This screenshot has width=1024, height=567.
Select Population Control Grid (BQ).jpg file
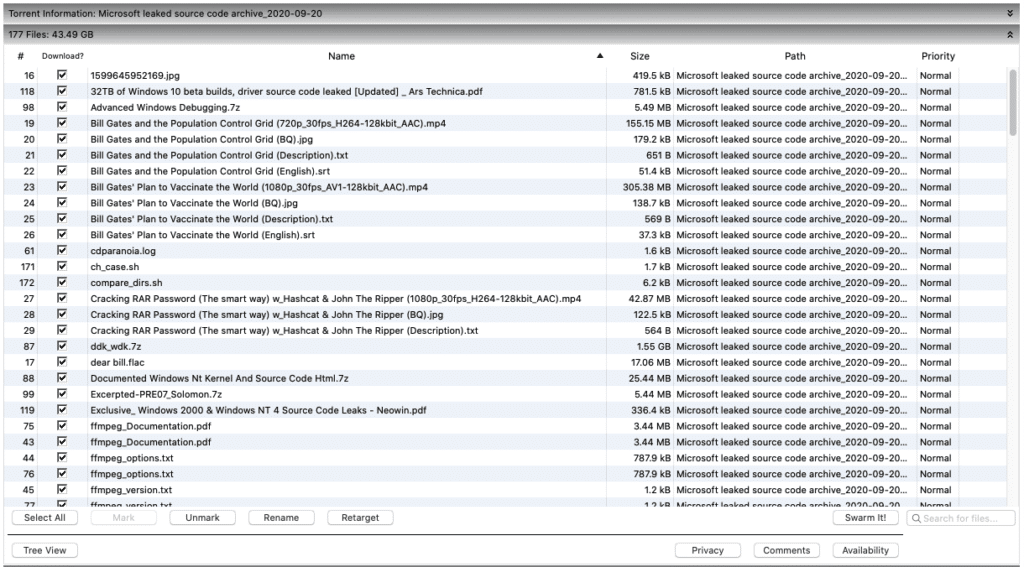click(x=202, y=139)
